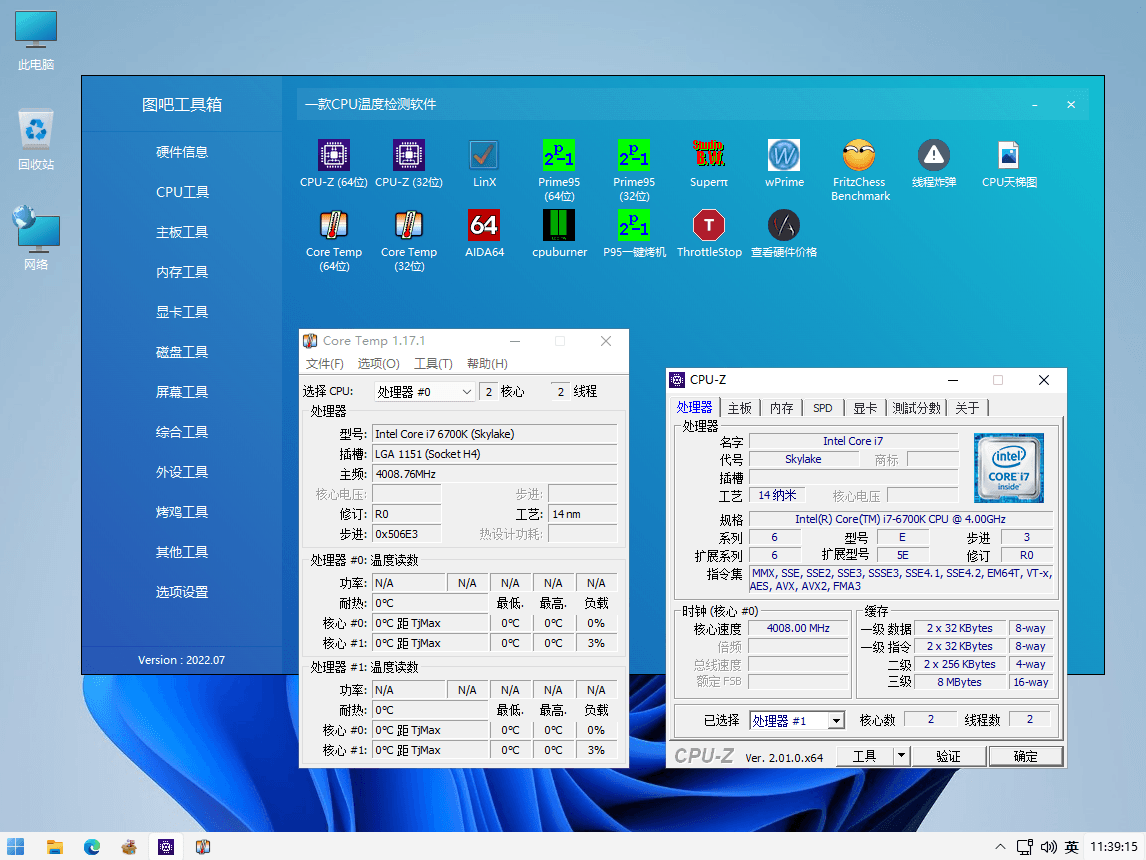This screenshot has width=1146, height=860.
Task: Launch the Superπ benchmark icon
Action: 709,155
